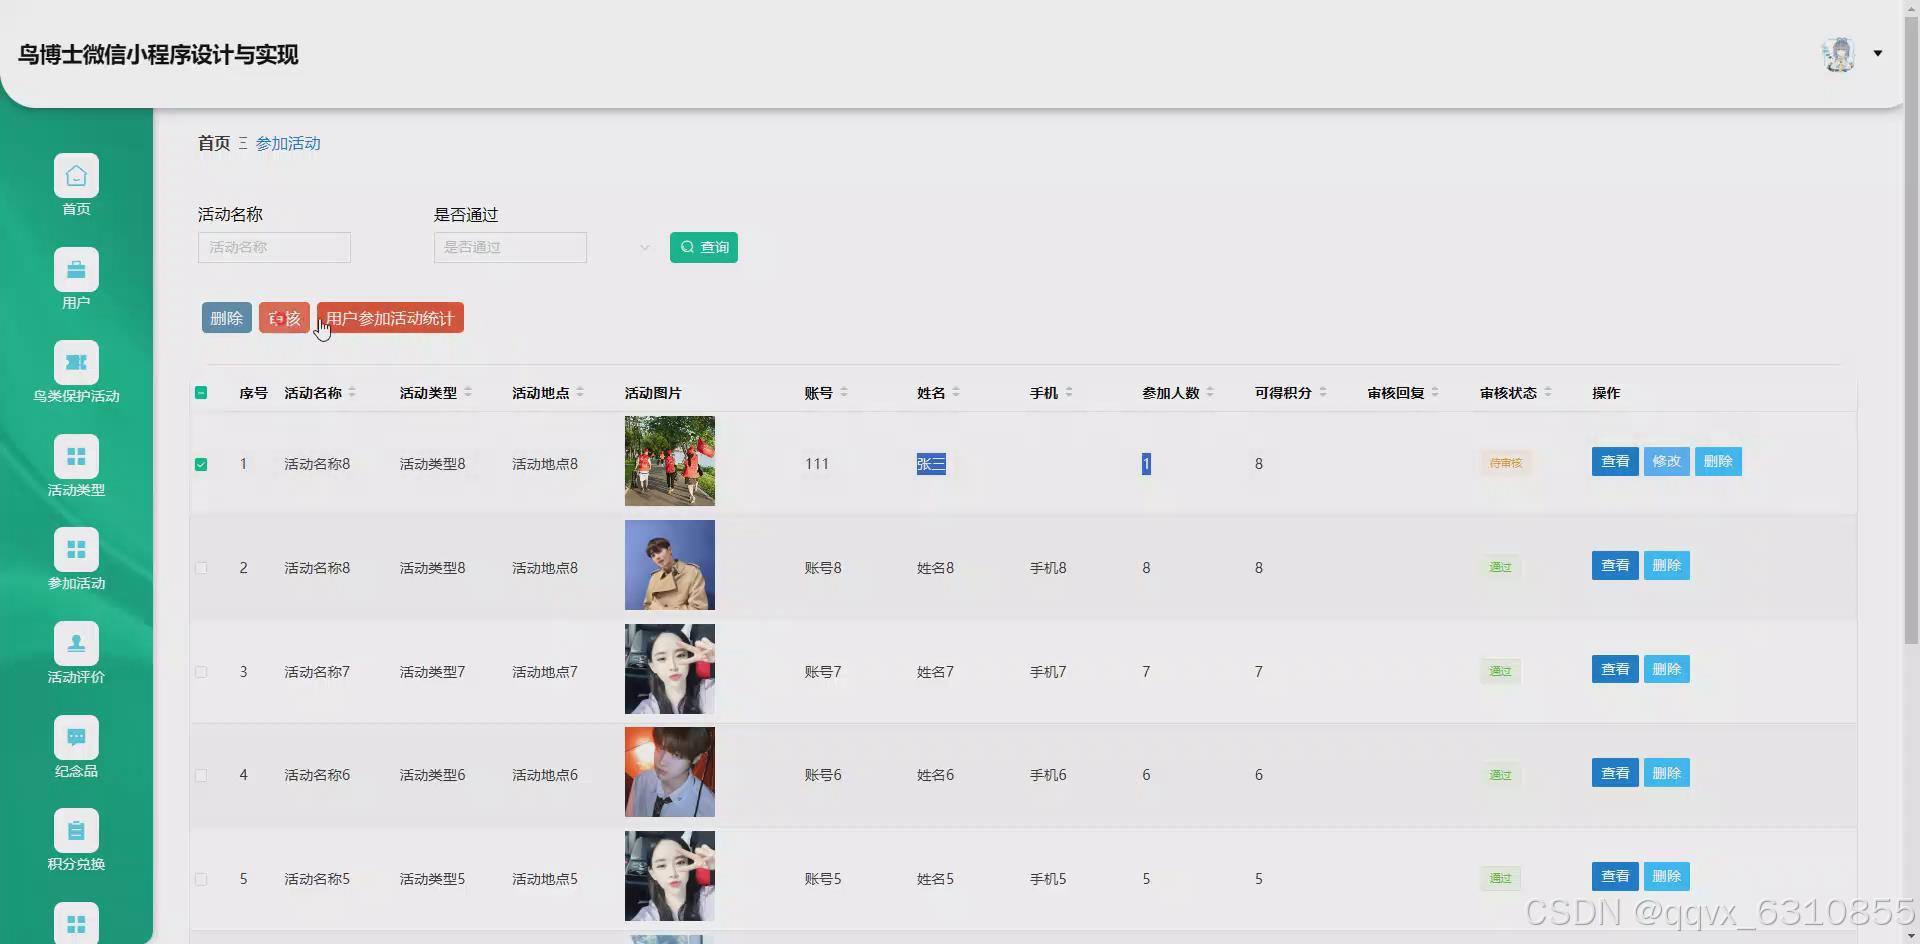
Task: Sort by 手机 column arrows
Action: coord(1069,393)
